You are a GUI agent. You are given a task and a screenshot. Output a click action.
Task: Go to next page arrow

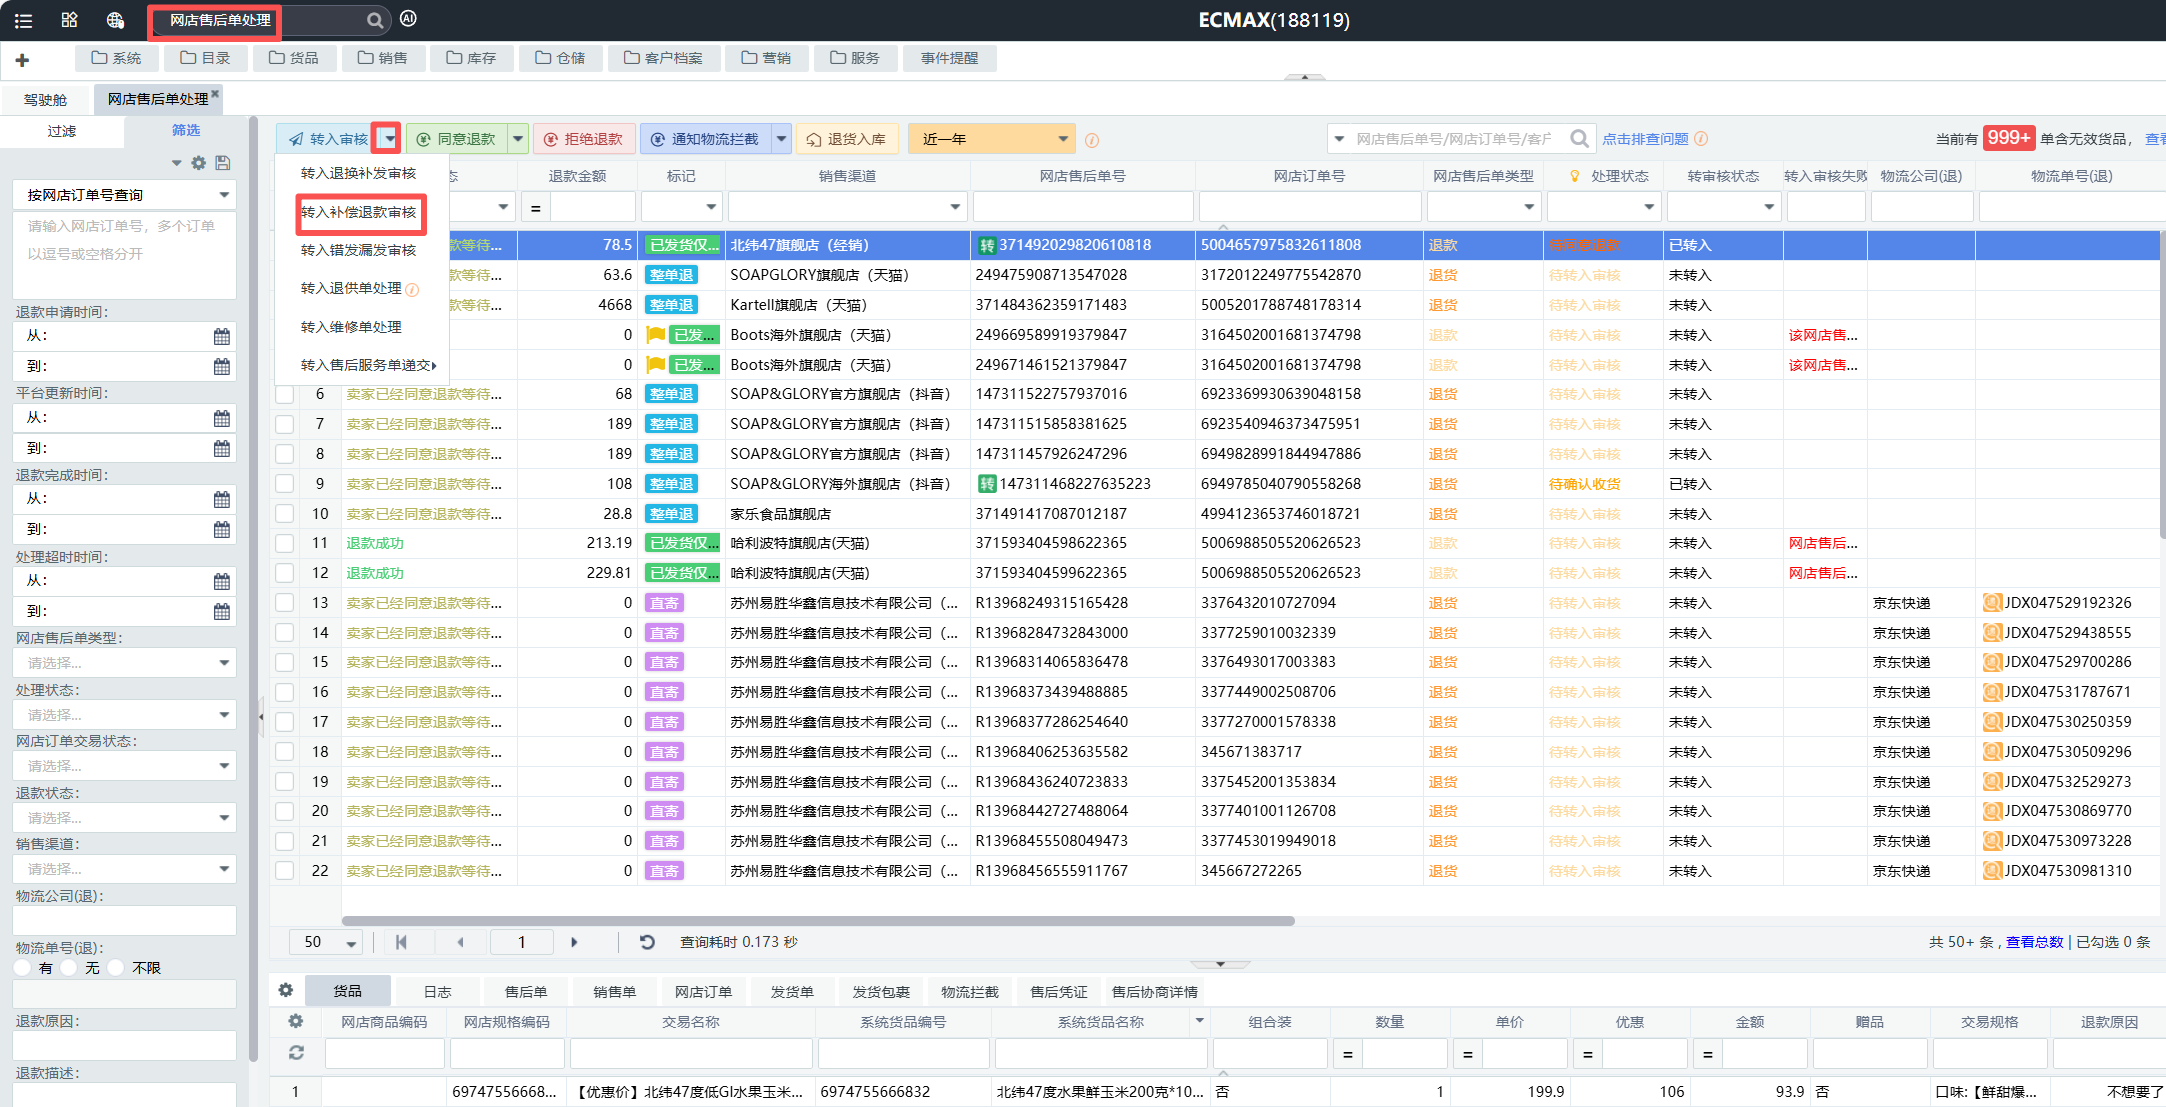point(574,942)
